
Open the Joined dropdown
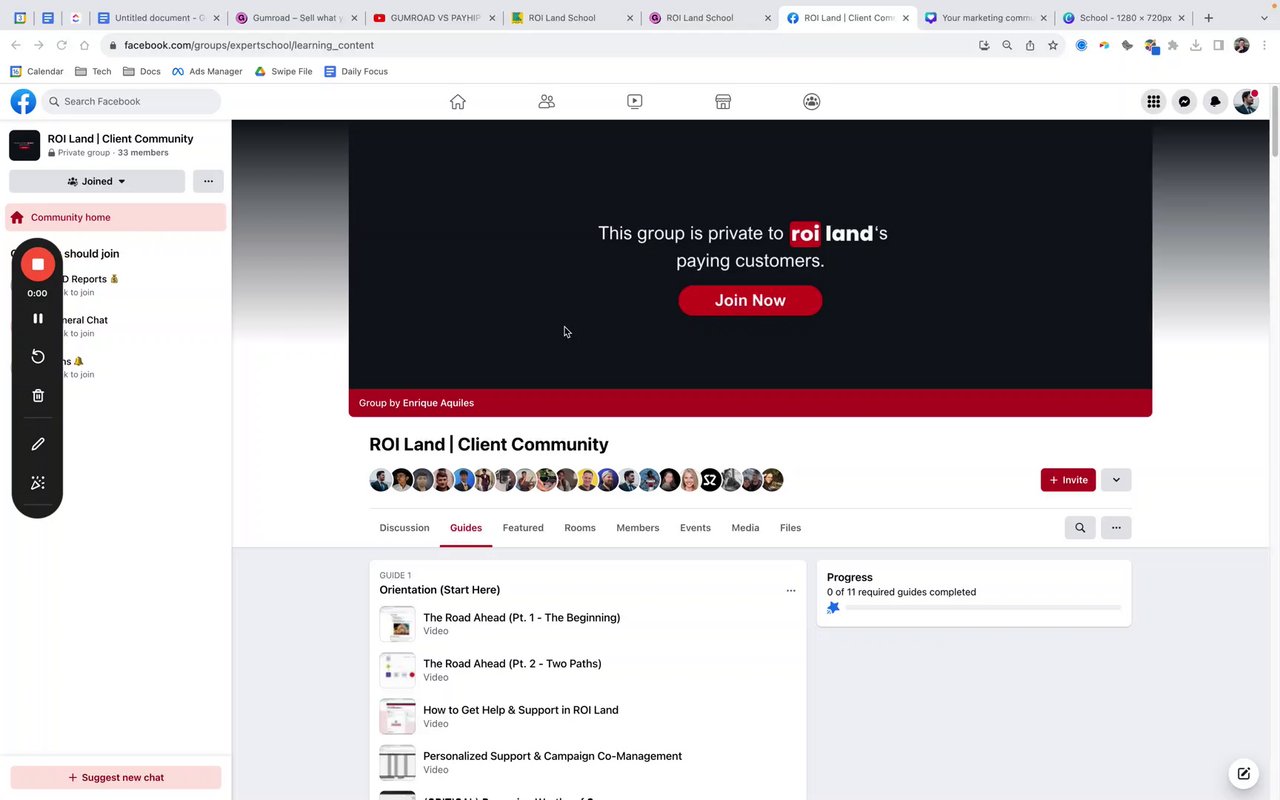[x=97, y=181]
